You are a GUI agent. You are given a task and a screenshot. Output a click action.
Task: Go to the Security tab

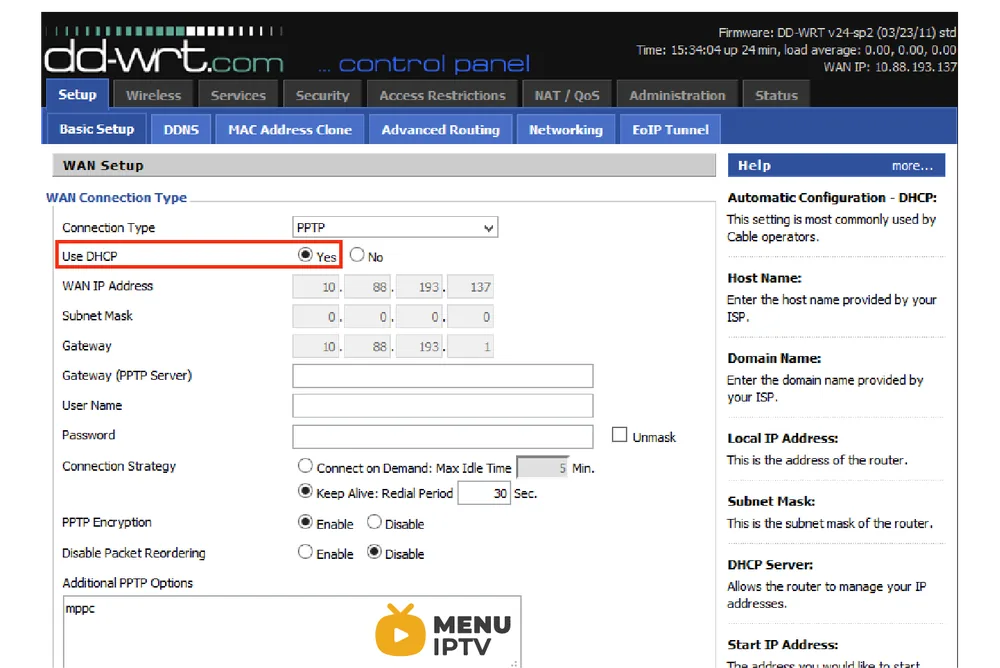pyautogui.click(x=322, y=96)
